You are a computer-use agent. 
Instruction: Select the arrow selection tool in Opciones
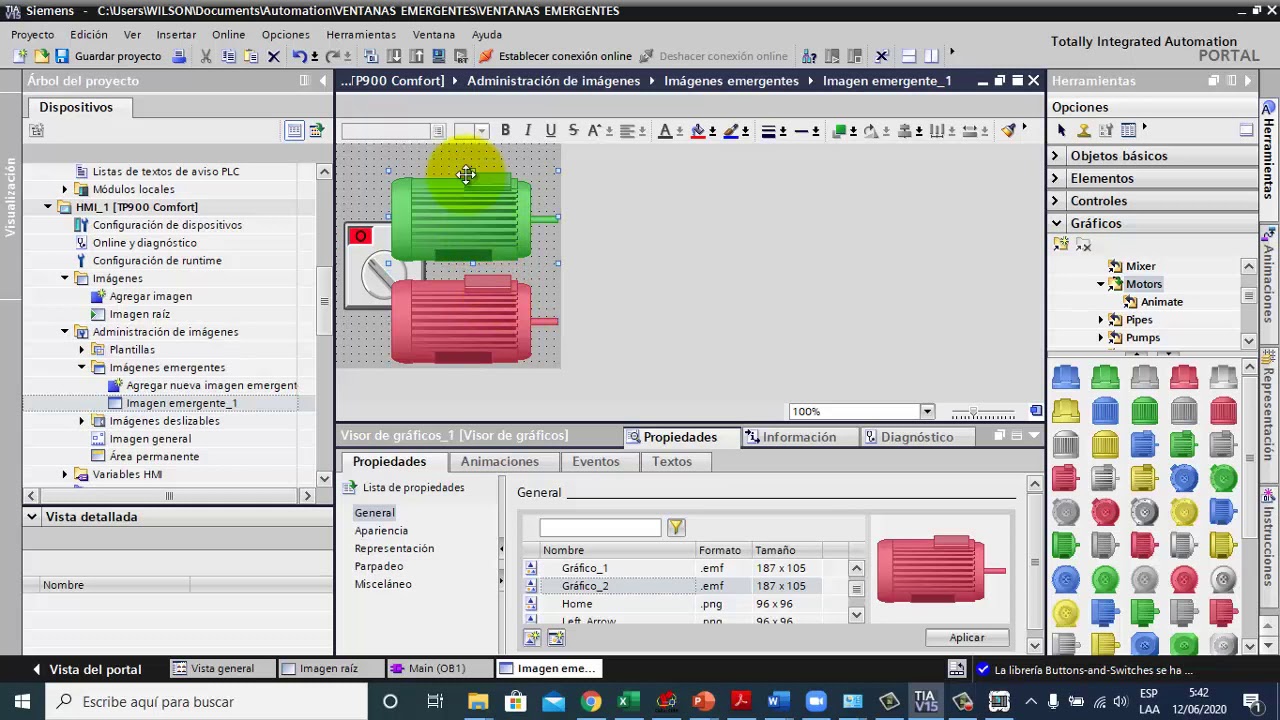[x=1061, y=130]
